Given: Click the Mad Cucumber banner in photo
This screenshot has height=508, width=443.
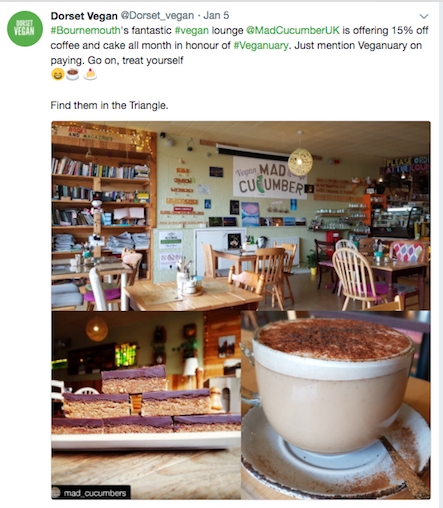Looking at the screenshot, I should (269, 178).
